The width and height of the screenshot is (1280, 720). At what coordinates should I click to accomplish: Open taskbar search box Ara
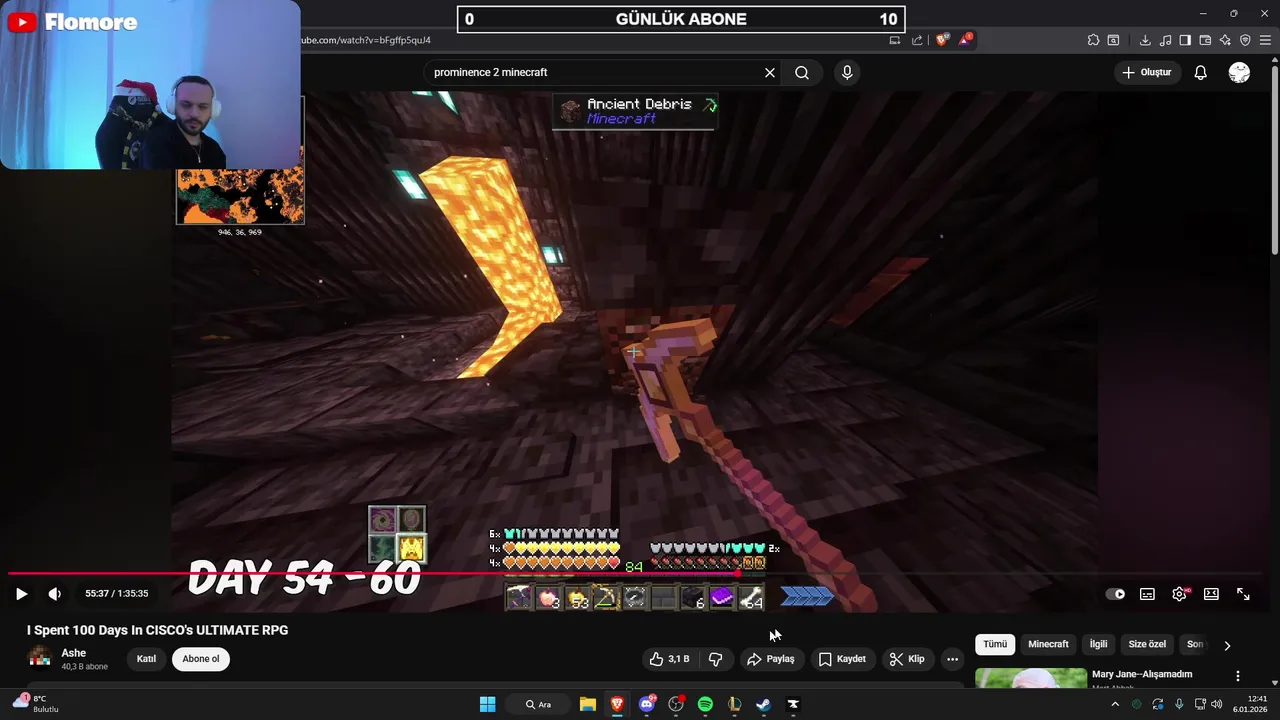point(540,705)
